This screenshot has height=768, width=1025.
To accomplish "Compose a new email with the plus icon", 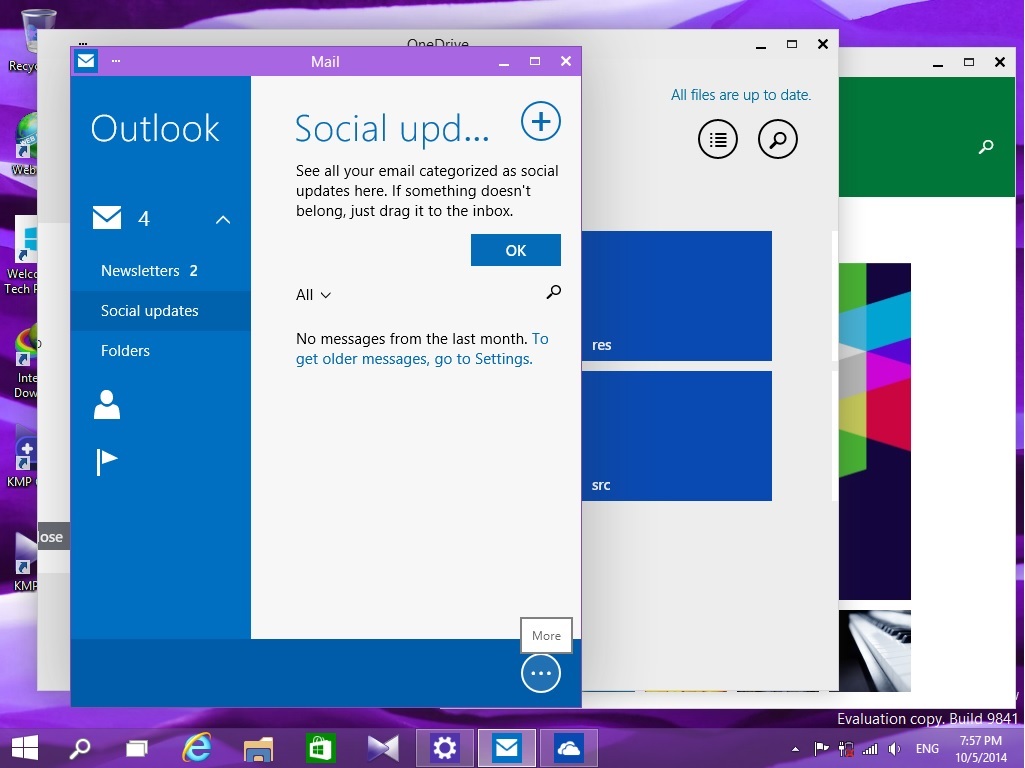I will tap(541, 122).
